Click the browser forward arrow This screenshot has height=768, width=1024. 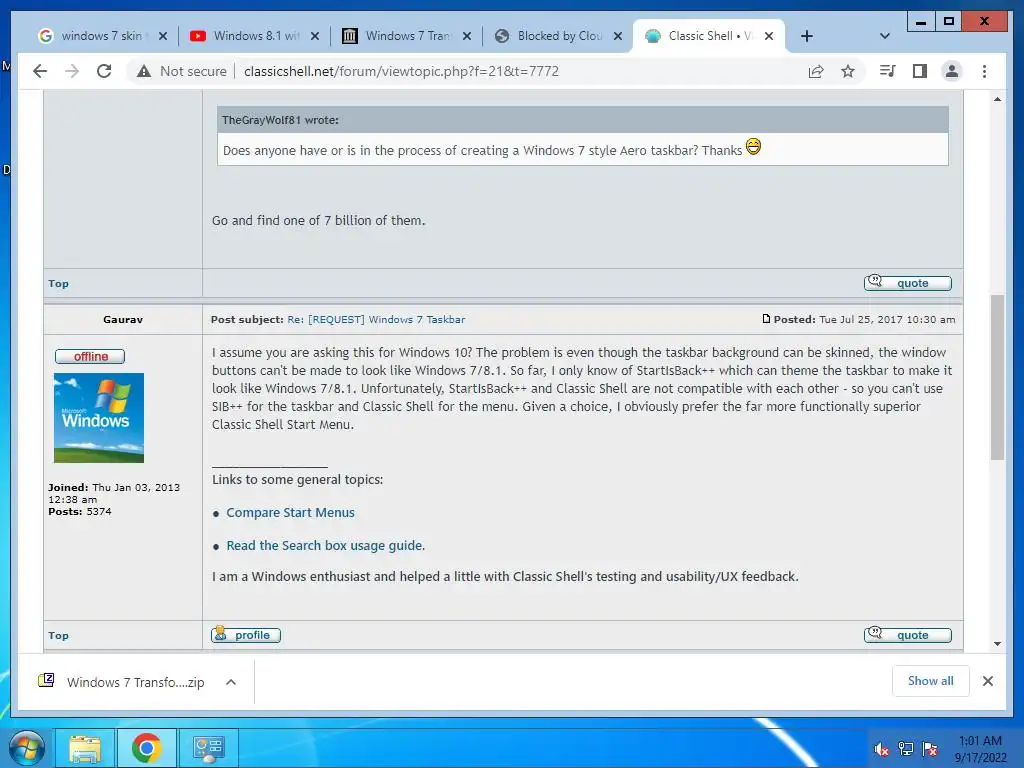tap(72, 71)
